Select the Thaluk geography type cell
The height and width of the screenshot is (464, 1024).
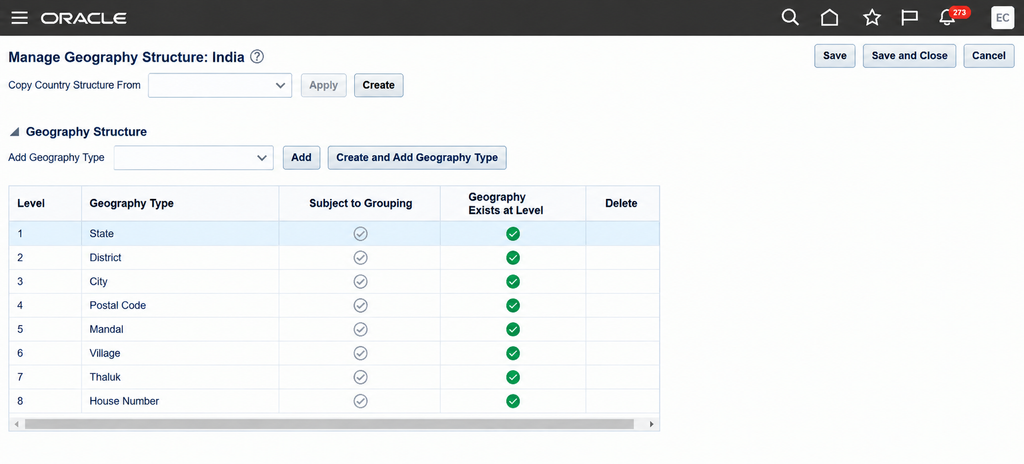[x=180, y=377]
